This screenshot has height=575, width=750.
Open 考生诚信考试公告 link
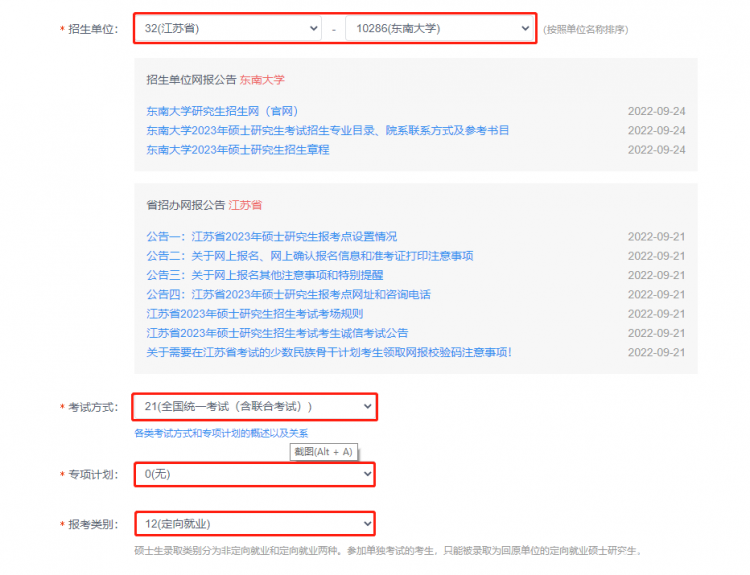coord(277,333)
